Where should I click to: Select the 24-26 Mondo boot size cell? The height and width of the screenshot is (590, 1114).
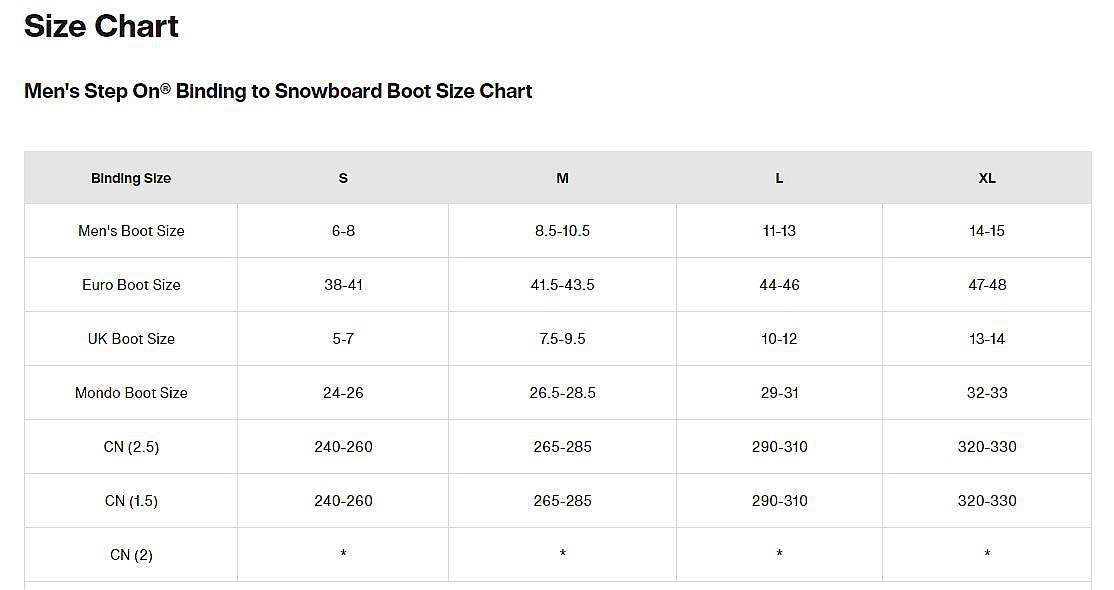click(343, 393)
